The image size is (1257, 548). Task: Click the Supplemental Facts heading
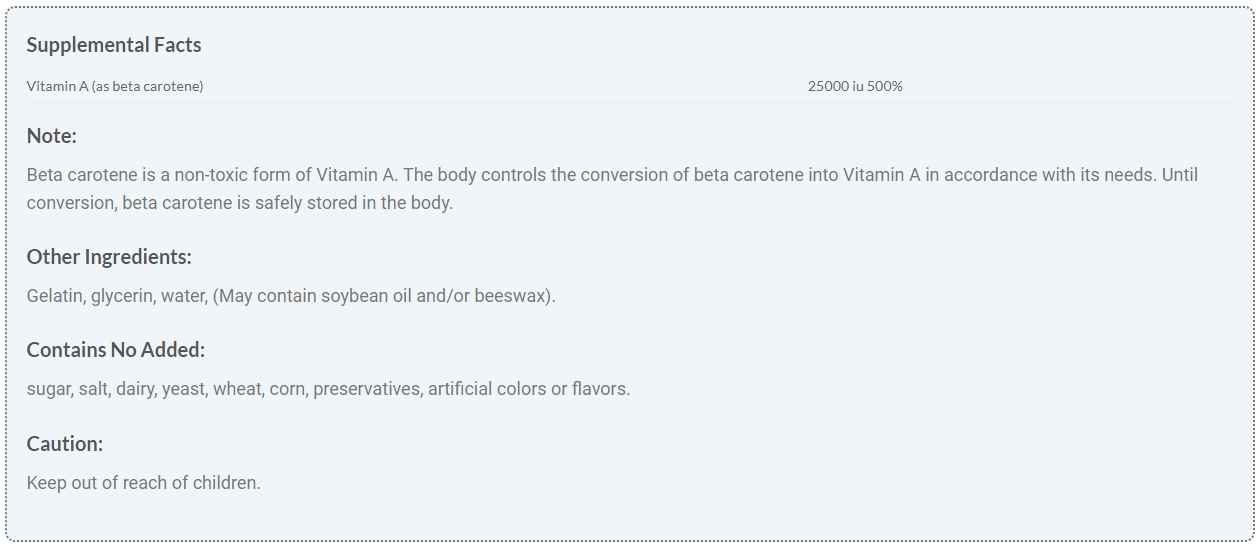coord(114,45)
